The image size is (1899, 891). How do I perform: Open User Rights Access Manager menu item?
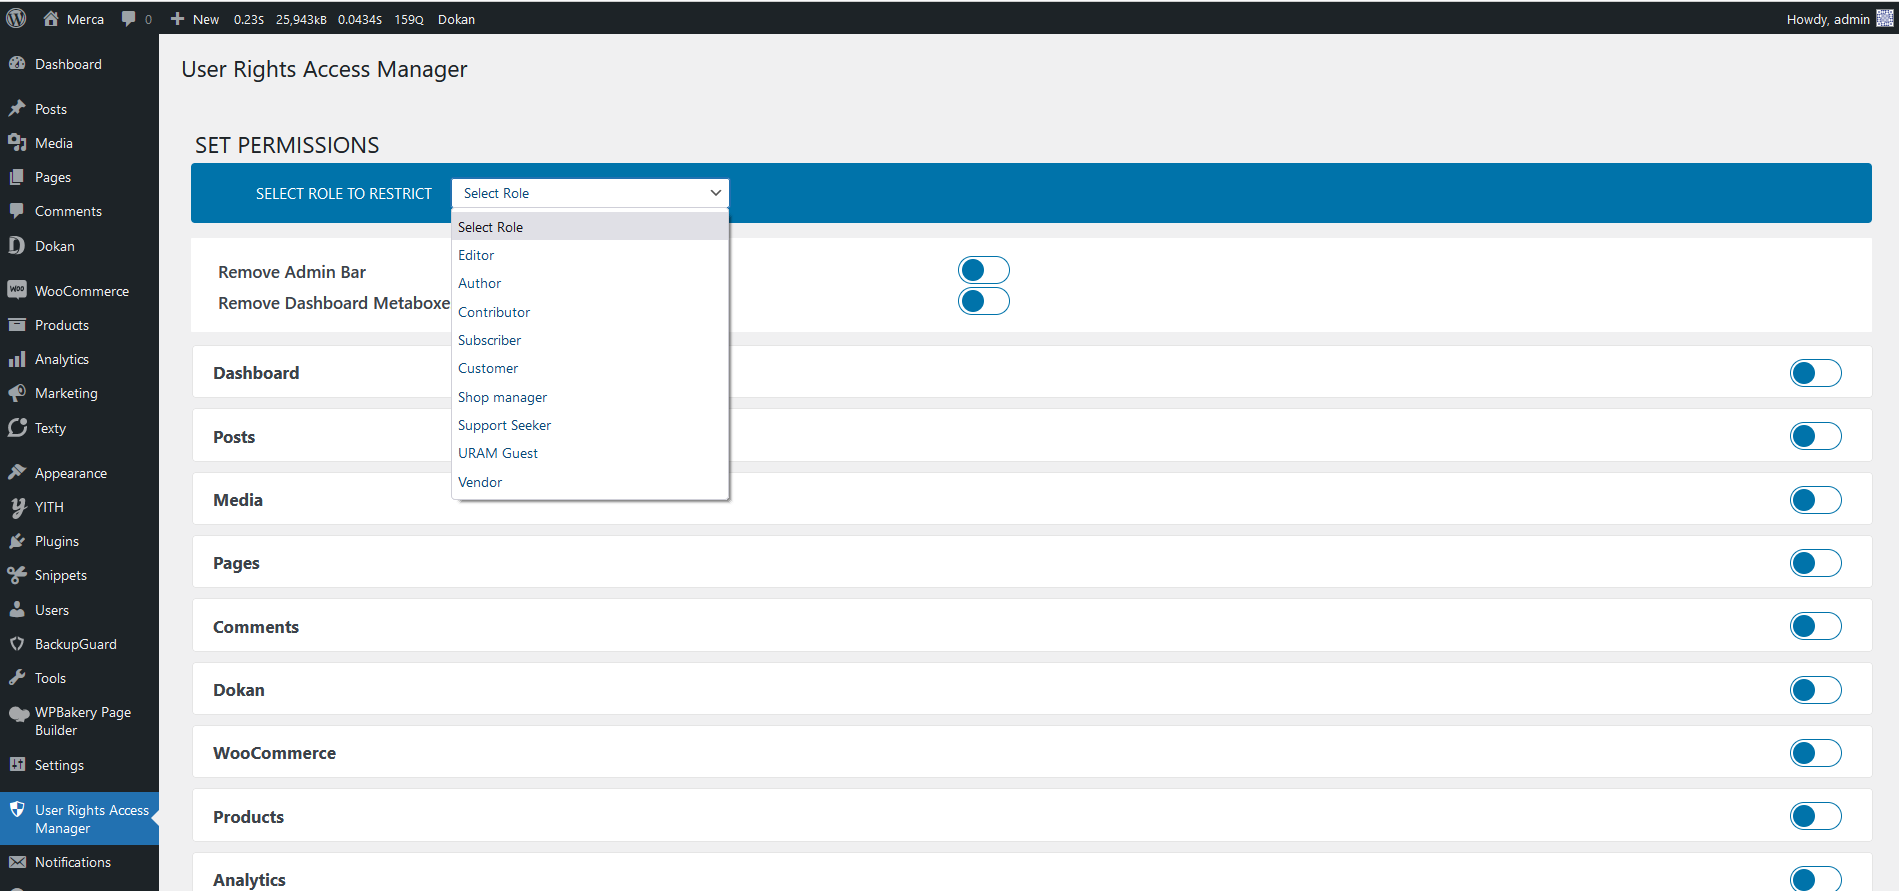click(79, 819)
